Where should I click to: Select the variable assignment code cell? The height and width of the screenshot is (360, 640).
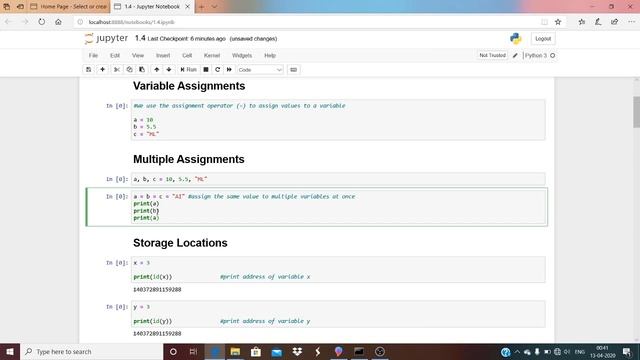338,120
